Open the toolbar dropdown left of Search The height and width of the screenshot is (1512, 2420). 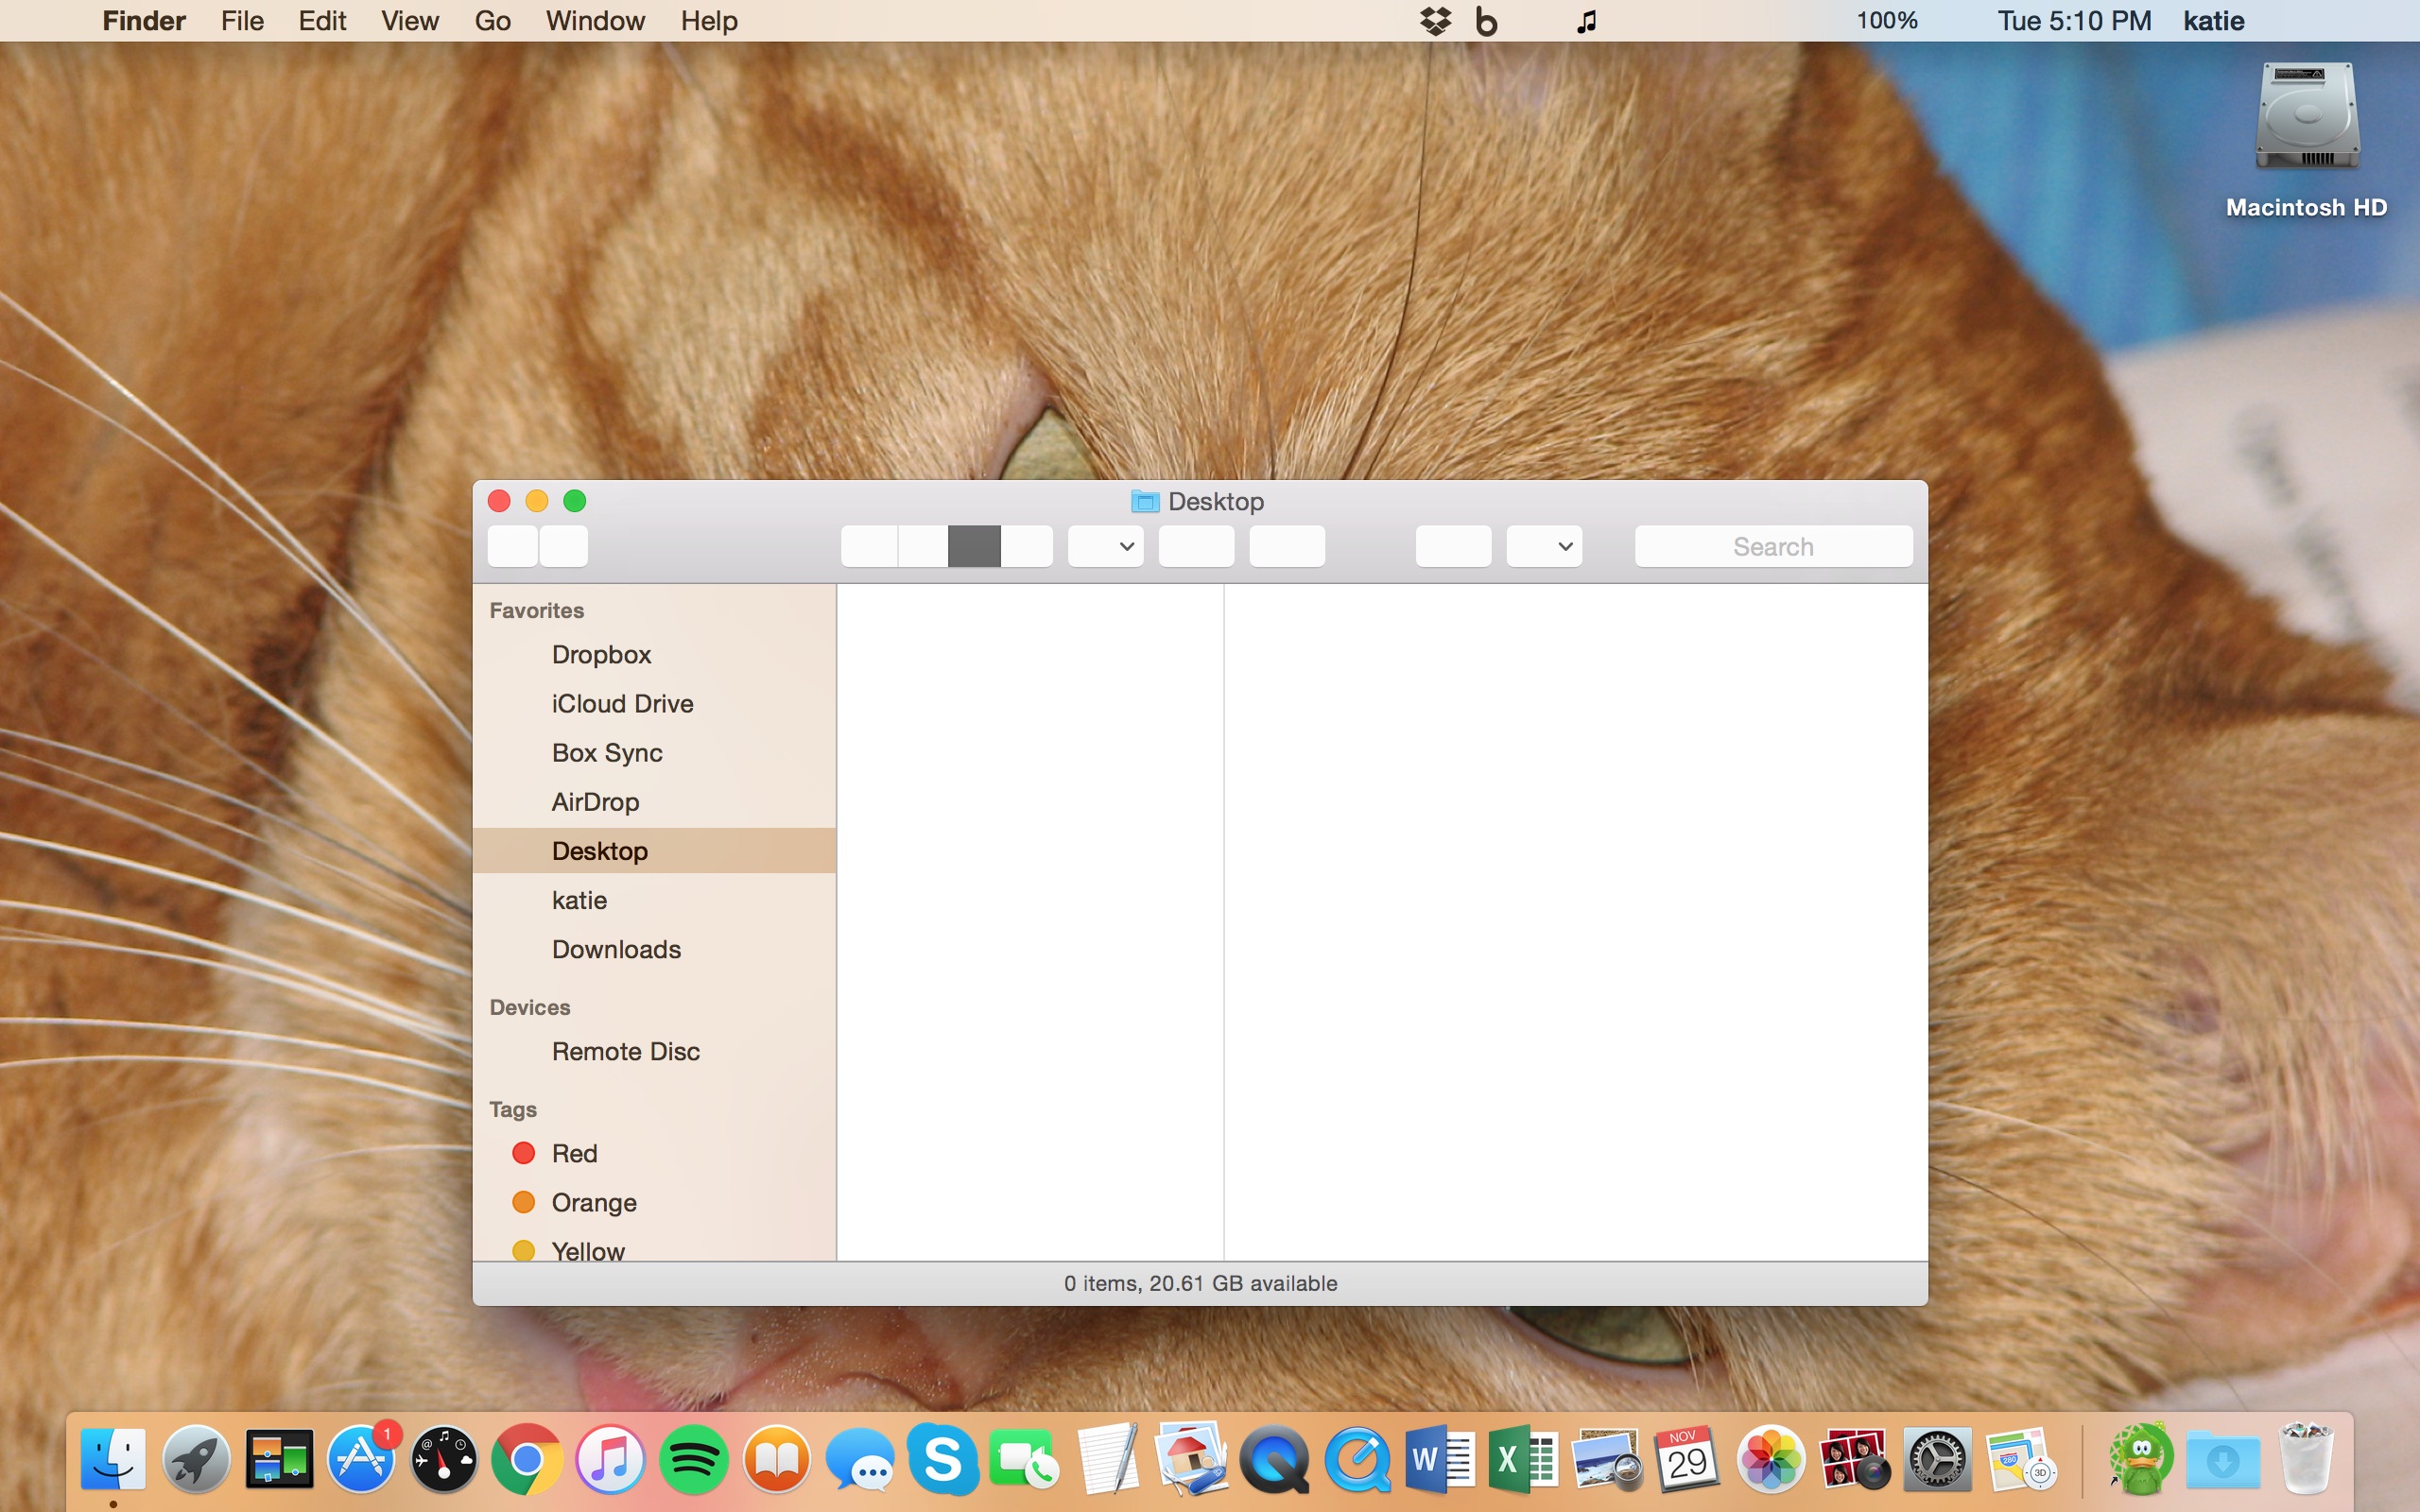coord(1544,546)
